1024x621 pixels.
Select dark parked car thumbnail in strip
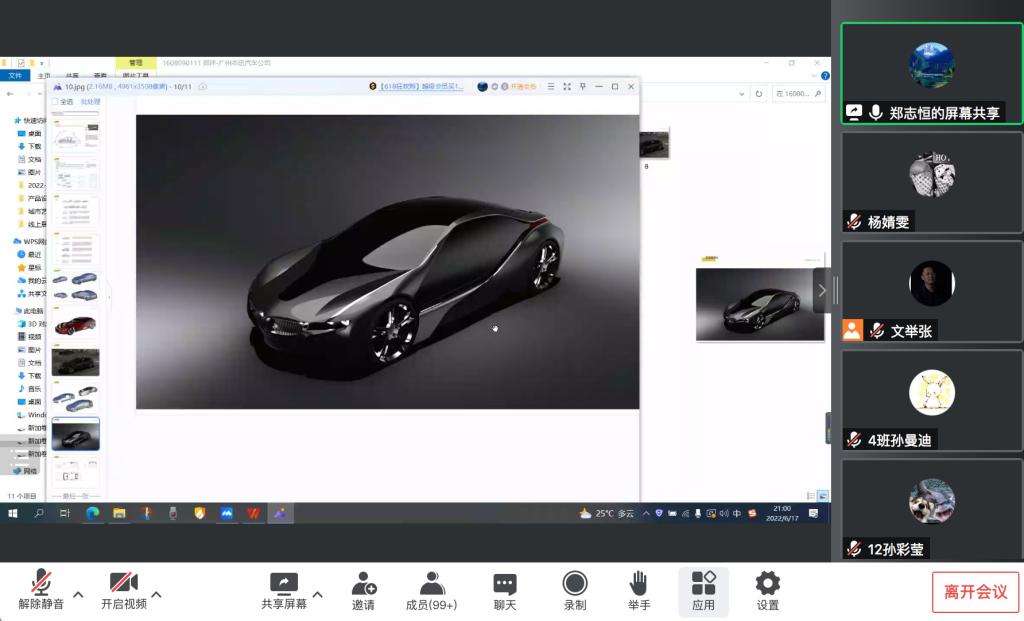pyautogui.click(x=76, y=362)
